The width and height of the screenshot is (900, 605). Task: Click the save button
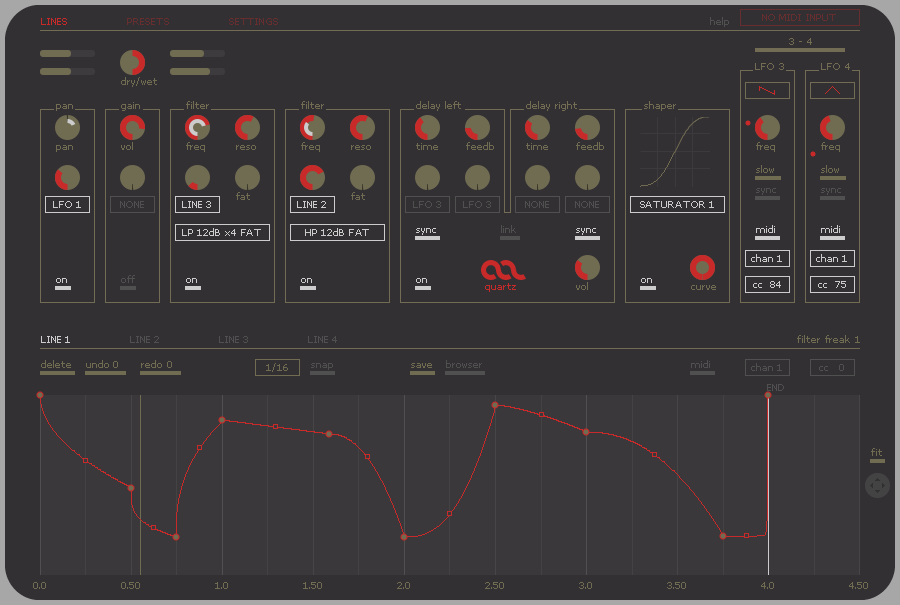coord(422,366)
